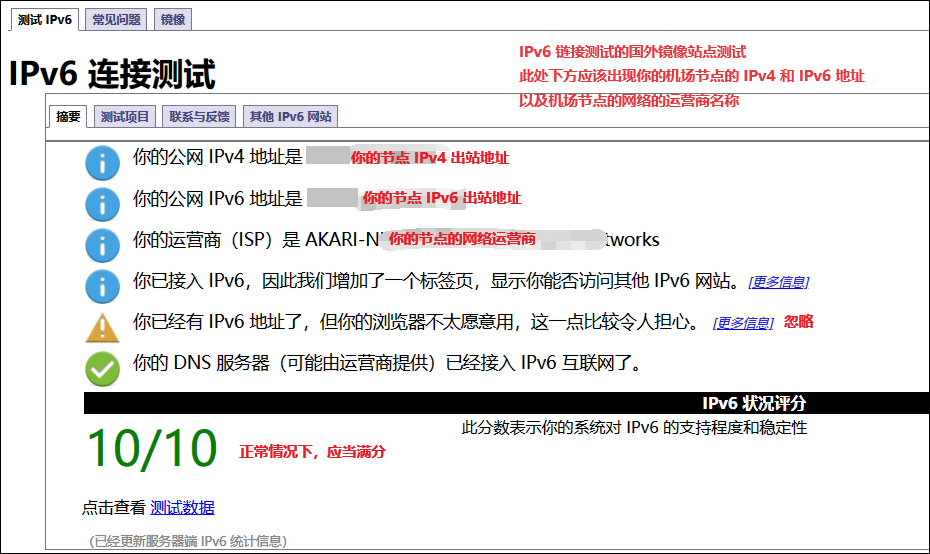Click info icon beside 你已接入 IPv6 row
The width and height of the screenshot is (930, 554).
click(103, 286)
